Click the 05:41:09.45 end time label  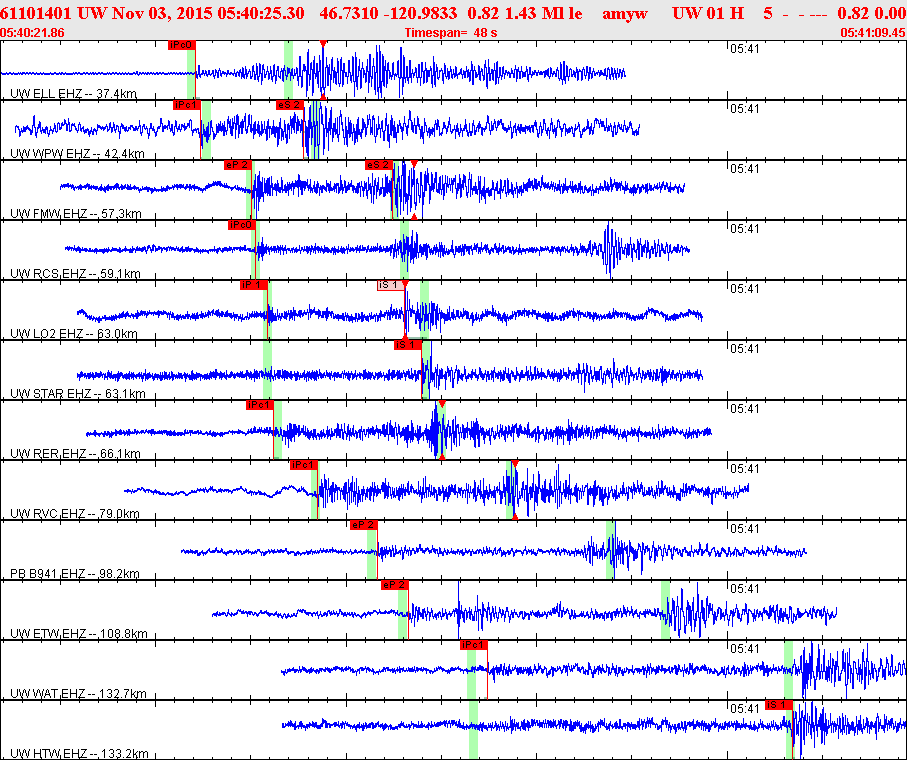pos(872,32)
